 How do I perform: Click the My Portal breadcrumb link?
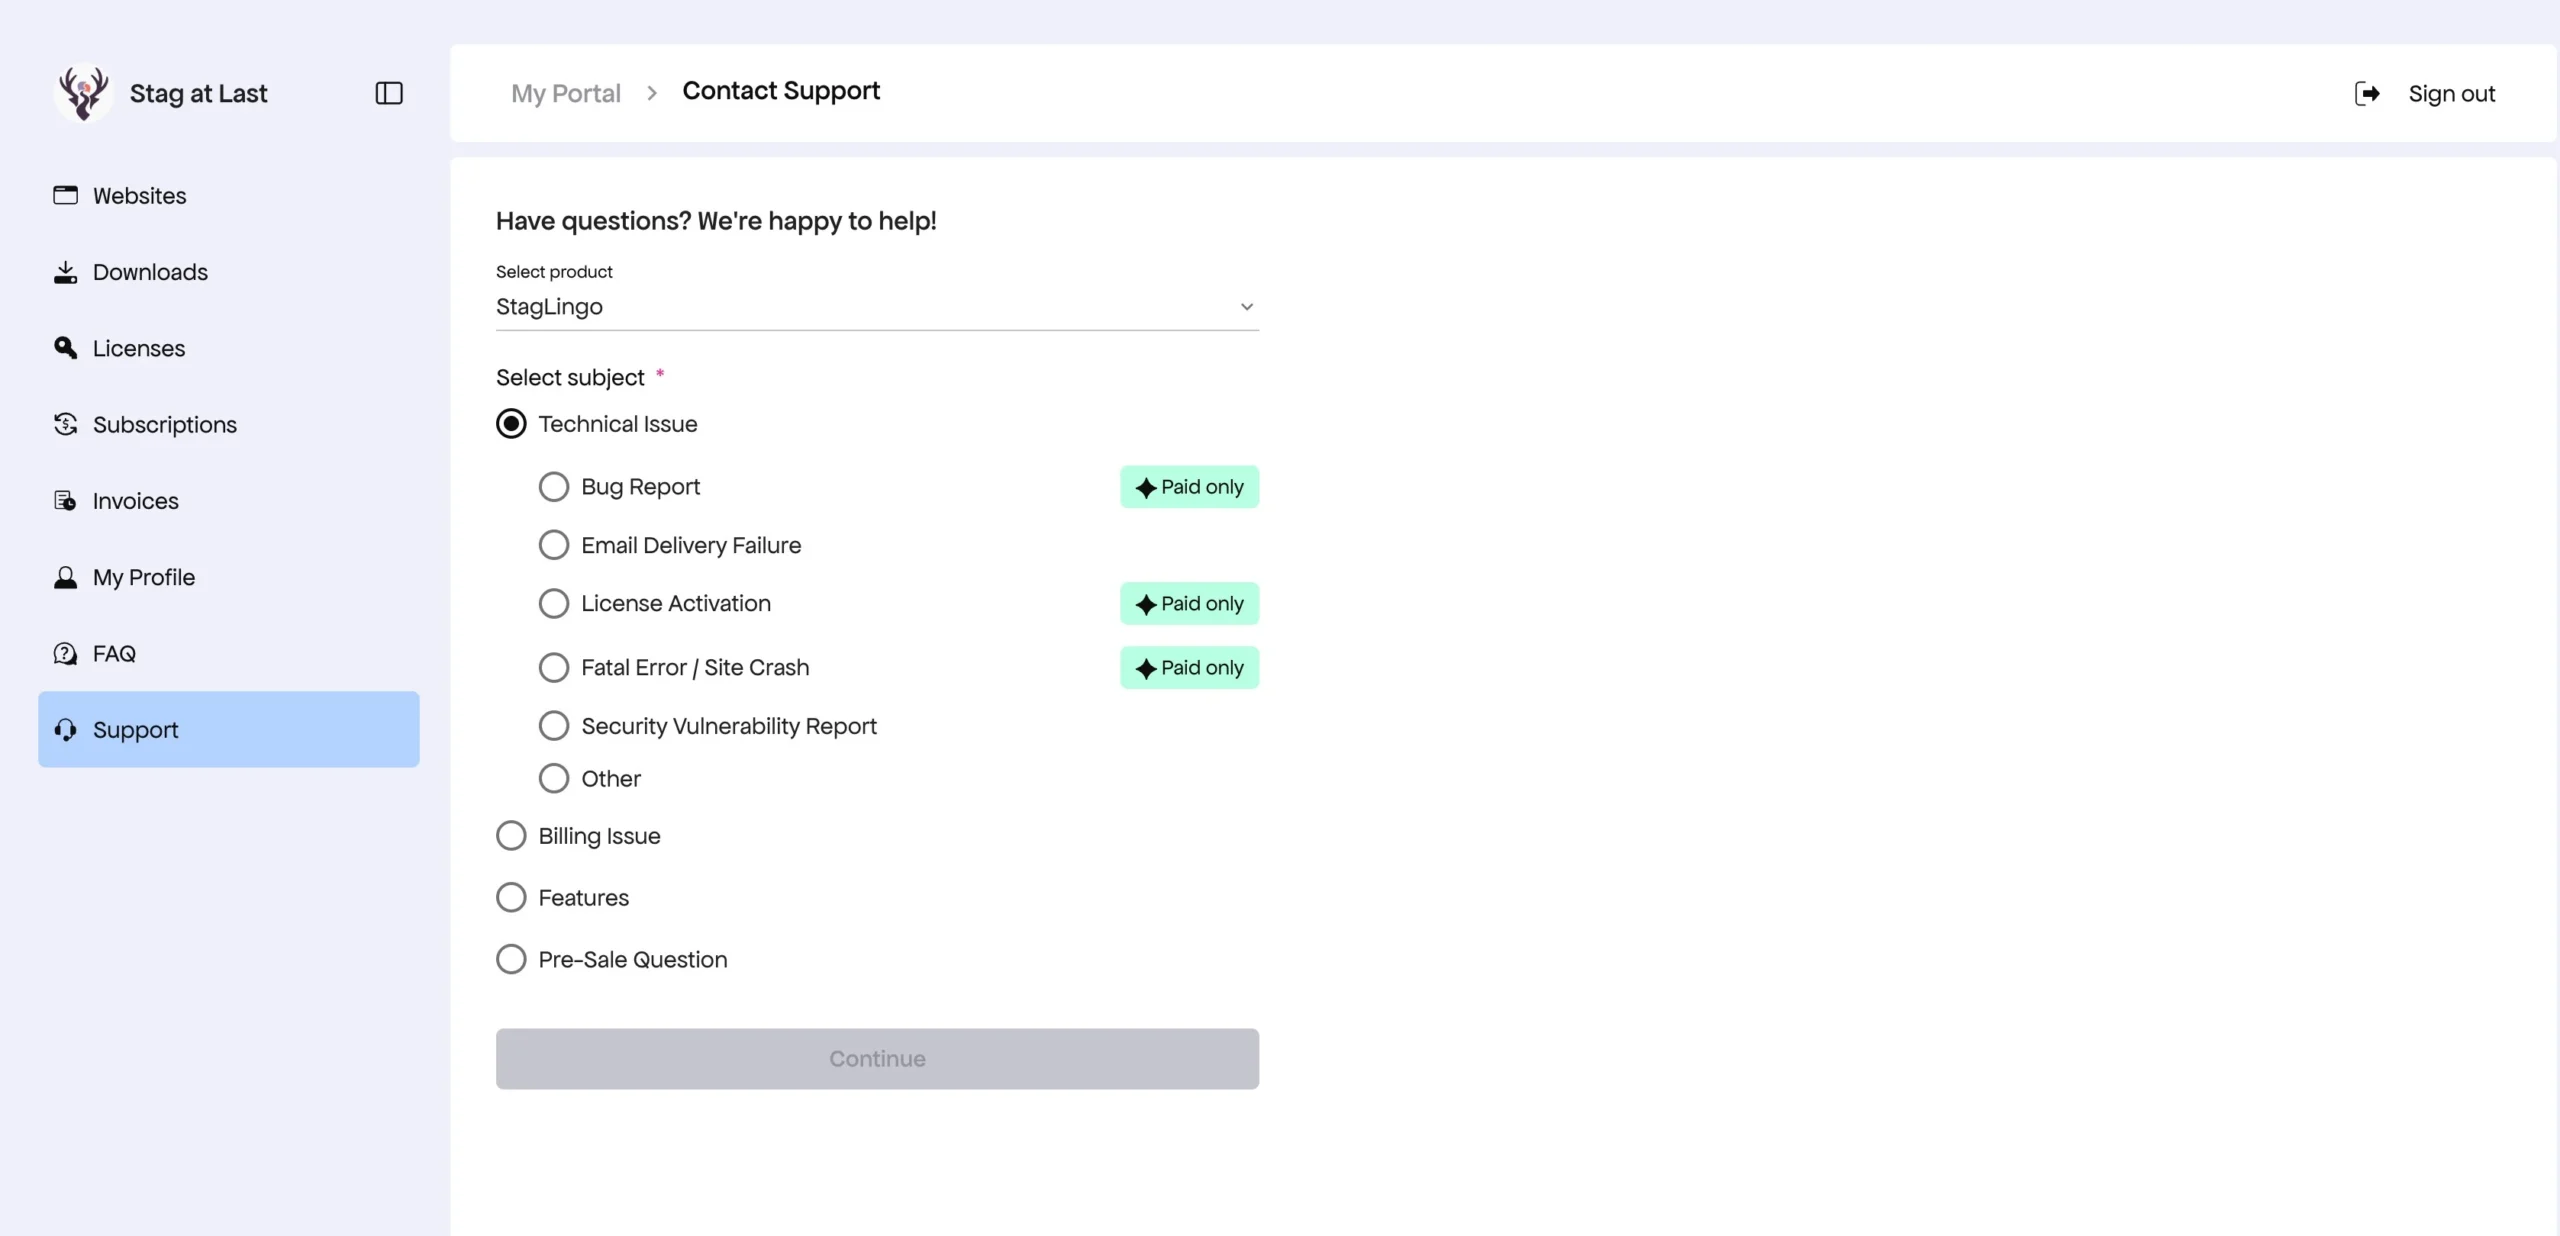coord(566,93)
